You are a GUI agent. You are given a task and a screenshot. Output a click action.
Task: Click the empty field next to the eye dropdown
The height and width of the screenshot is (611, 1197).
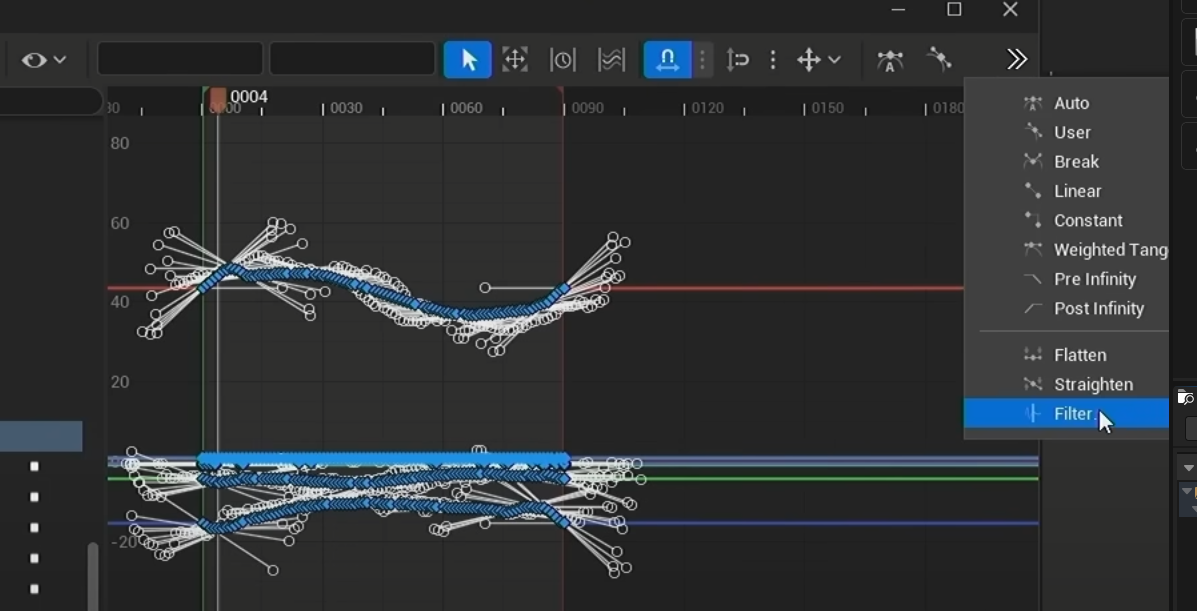tap(180, 59)
